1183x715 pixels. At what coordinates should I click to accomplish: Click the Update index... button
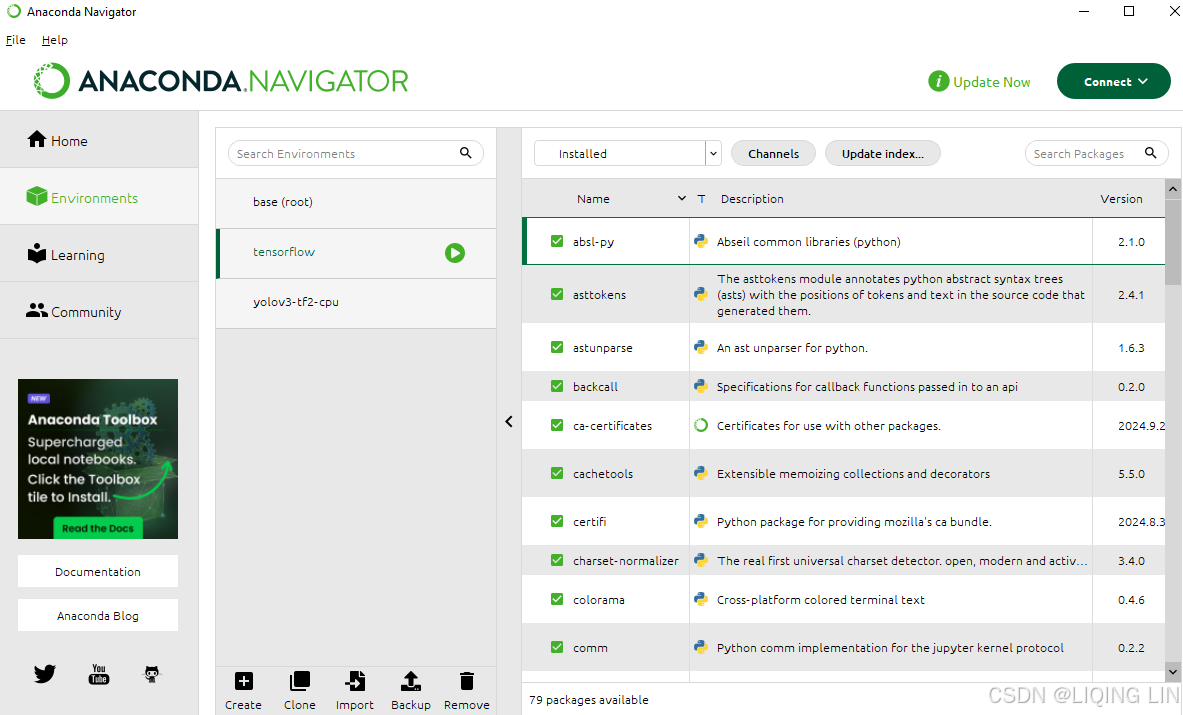[x=883, y=153]
